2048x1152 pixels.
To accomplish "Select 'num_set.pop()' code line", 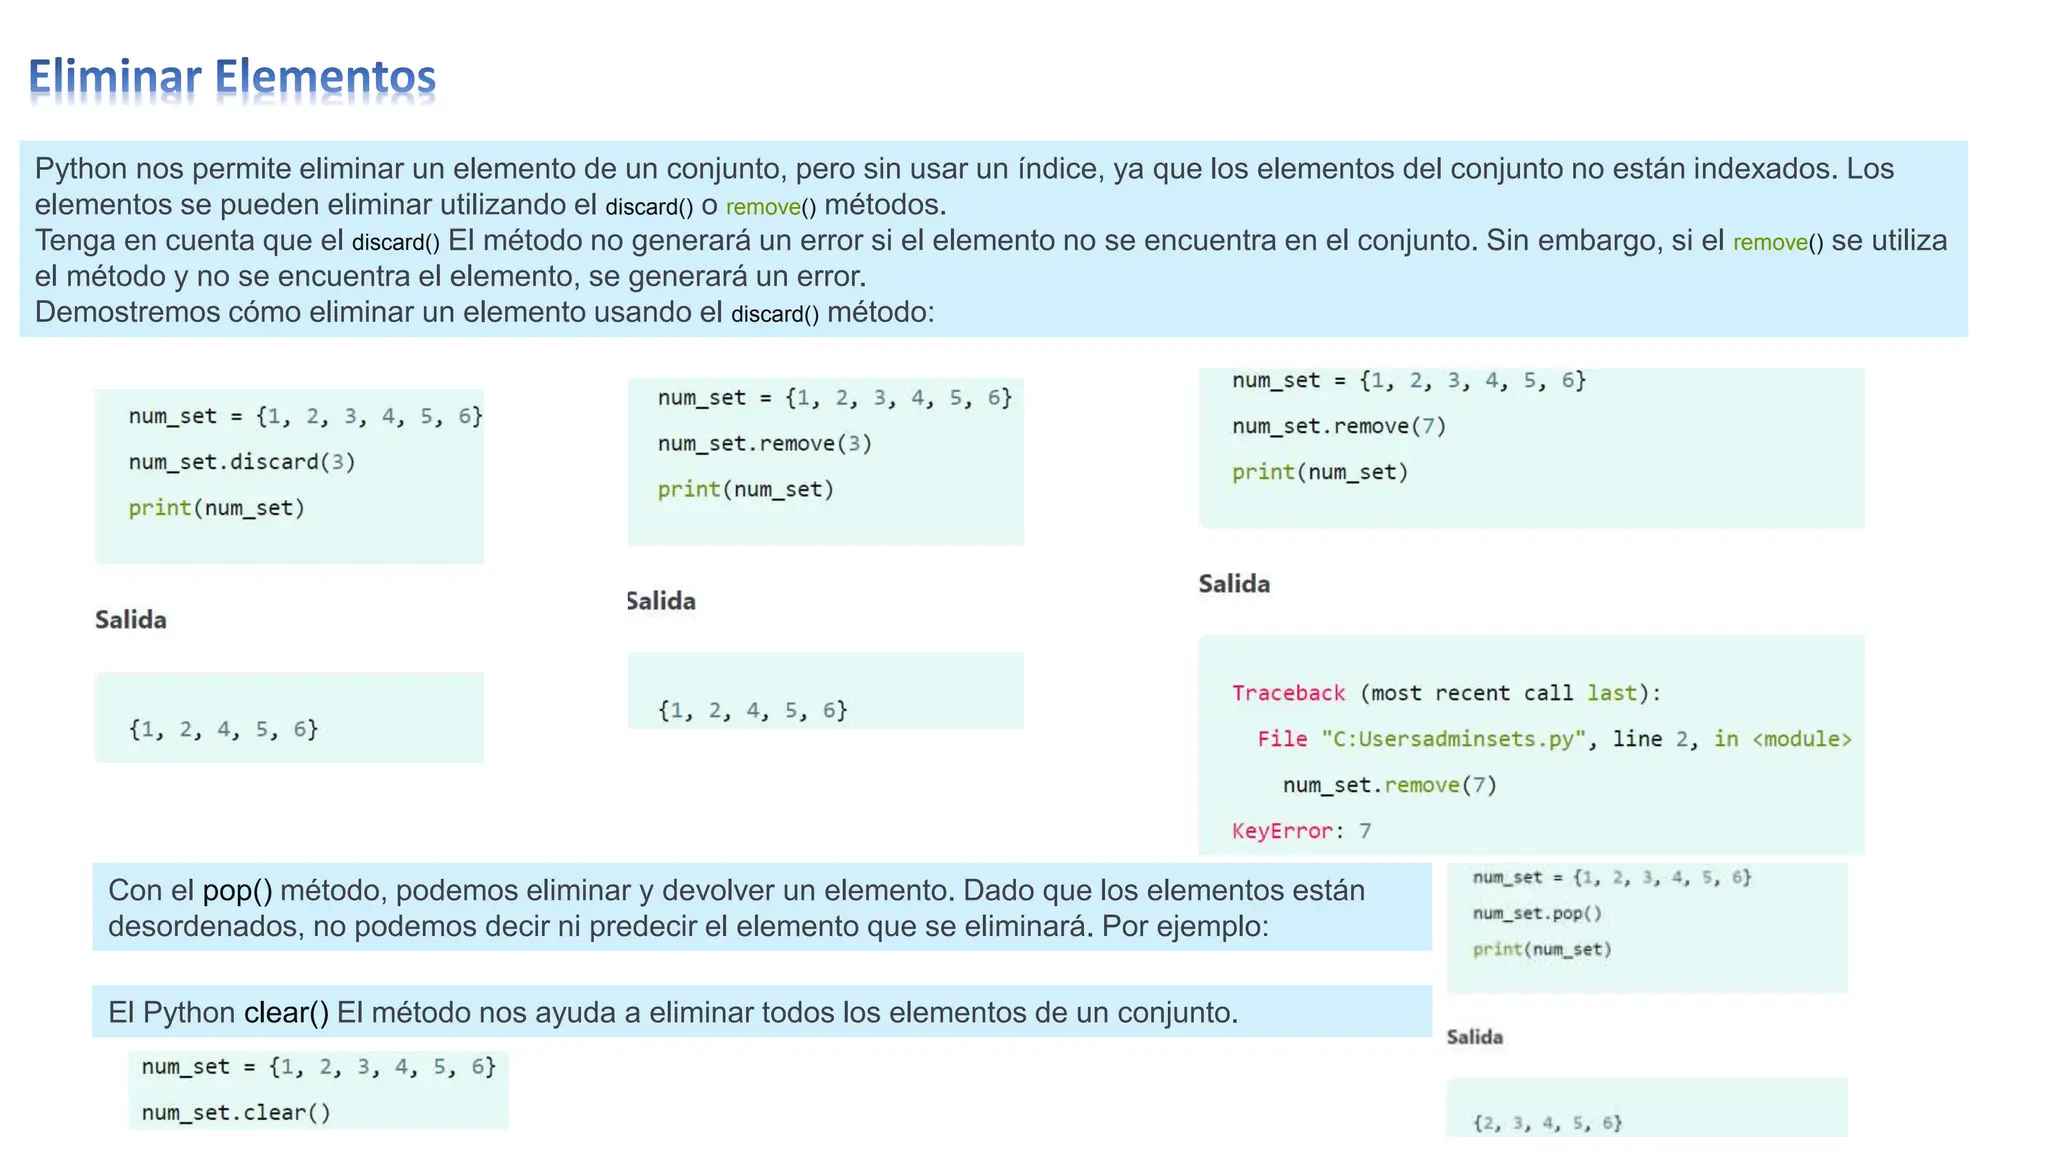I will pyautogui.click(x=1537, y=913).
